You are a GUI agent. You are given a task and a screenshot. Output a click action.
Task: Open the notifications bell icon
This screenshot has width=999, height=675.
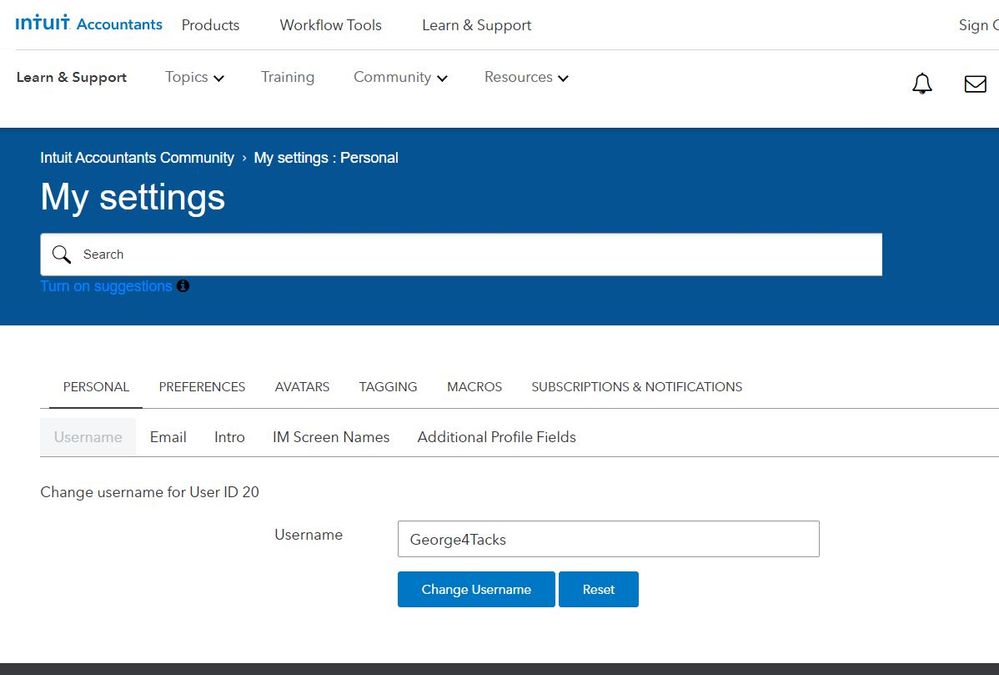pos(922,84)
